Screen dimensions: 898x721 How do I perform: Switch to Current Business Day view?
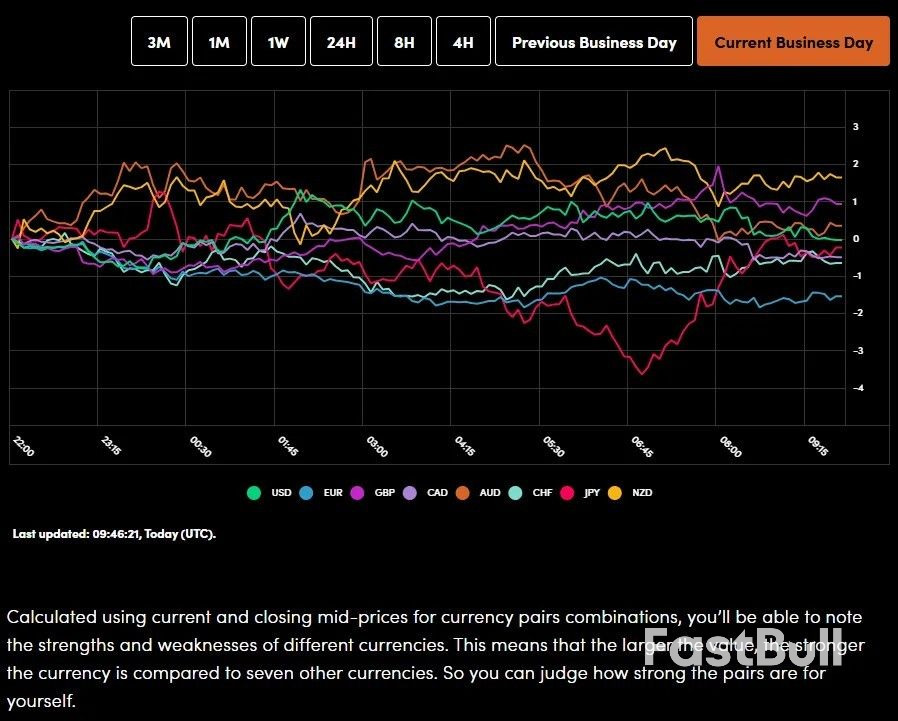click(x=793, y=42)
